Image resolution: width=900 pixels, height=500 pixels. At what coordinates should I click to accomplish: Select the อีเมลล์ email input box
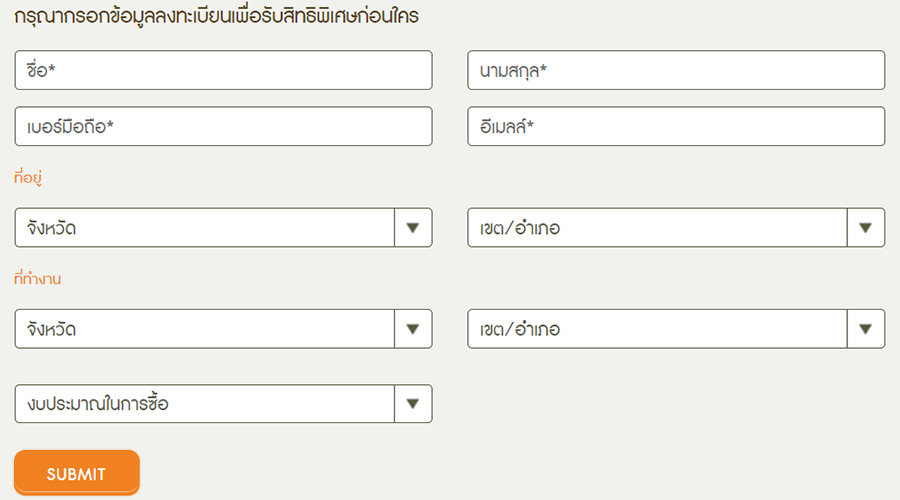point(676,127)
